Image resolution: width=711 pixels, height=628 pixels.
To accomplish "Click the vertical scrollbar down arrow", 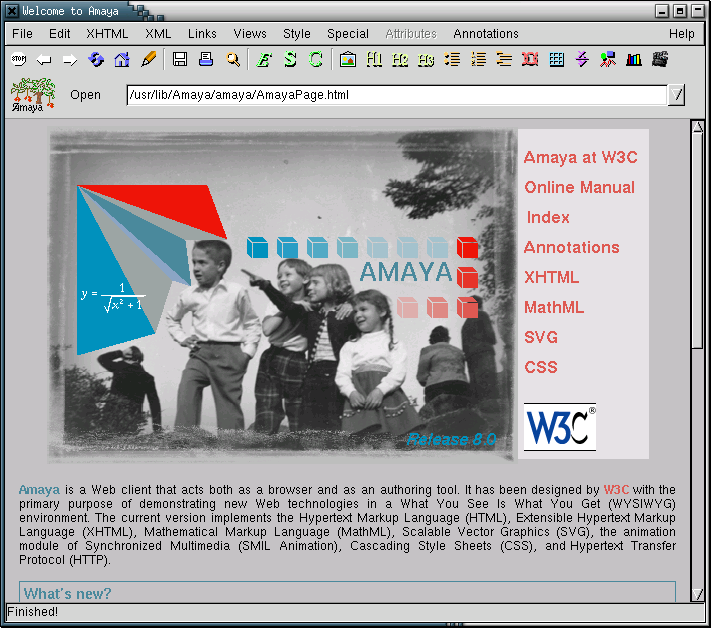I will tap(697, 593).
